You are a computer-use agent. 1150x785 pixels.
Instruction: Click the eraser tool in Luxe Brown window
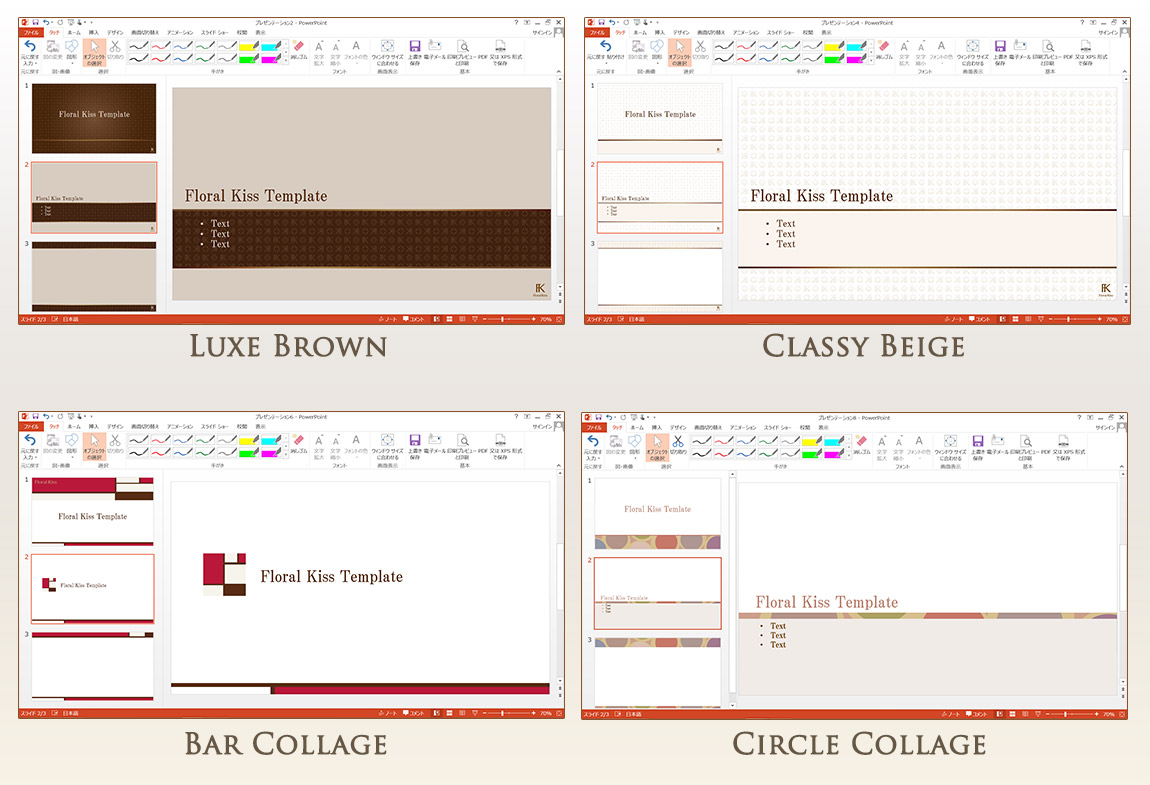(299, 48)
